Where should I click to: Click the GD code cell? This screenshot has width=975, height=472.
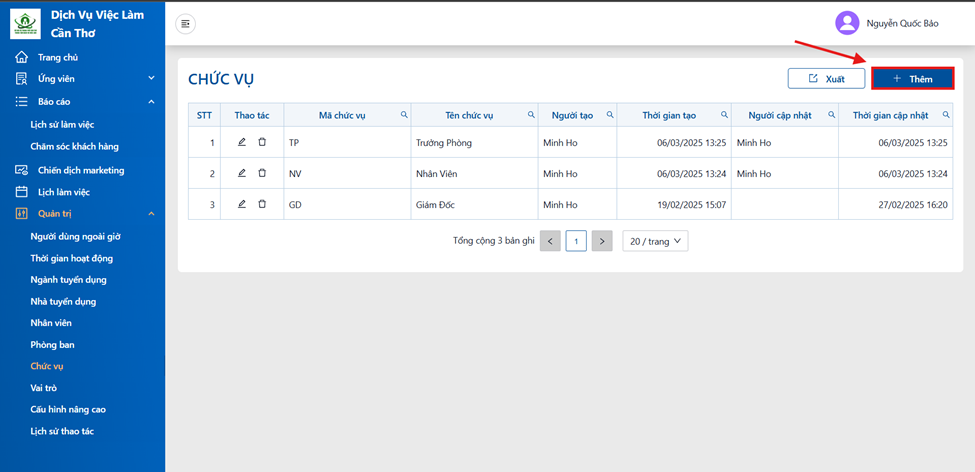[x=347, y=204]
